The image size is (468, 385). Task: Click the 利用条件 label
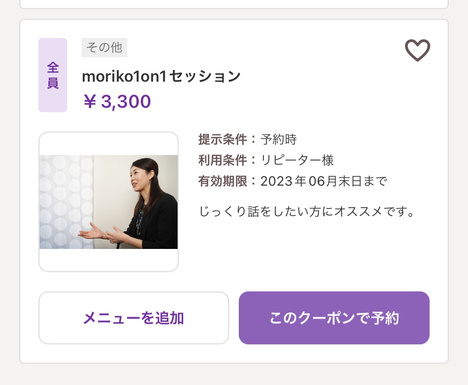[x=223, y=160]
